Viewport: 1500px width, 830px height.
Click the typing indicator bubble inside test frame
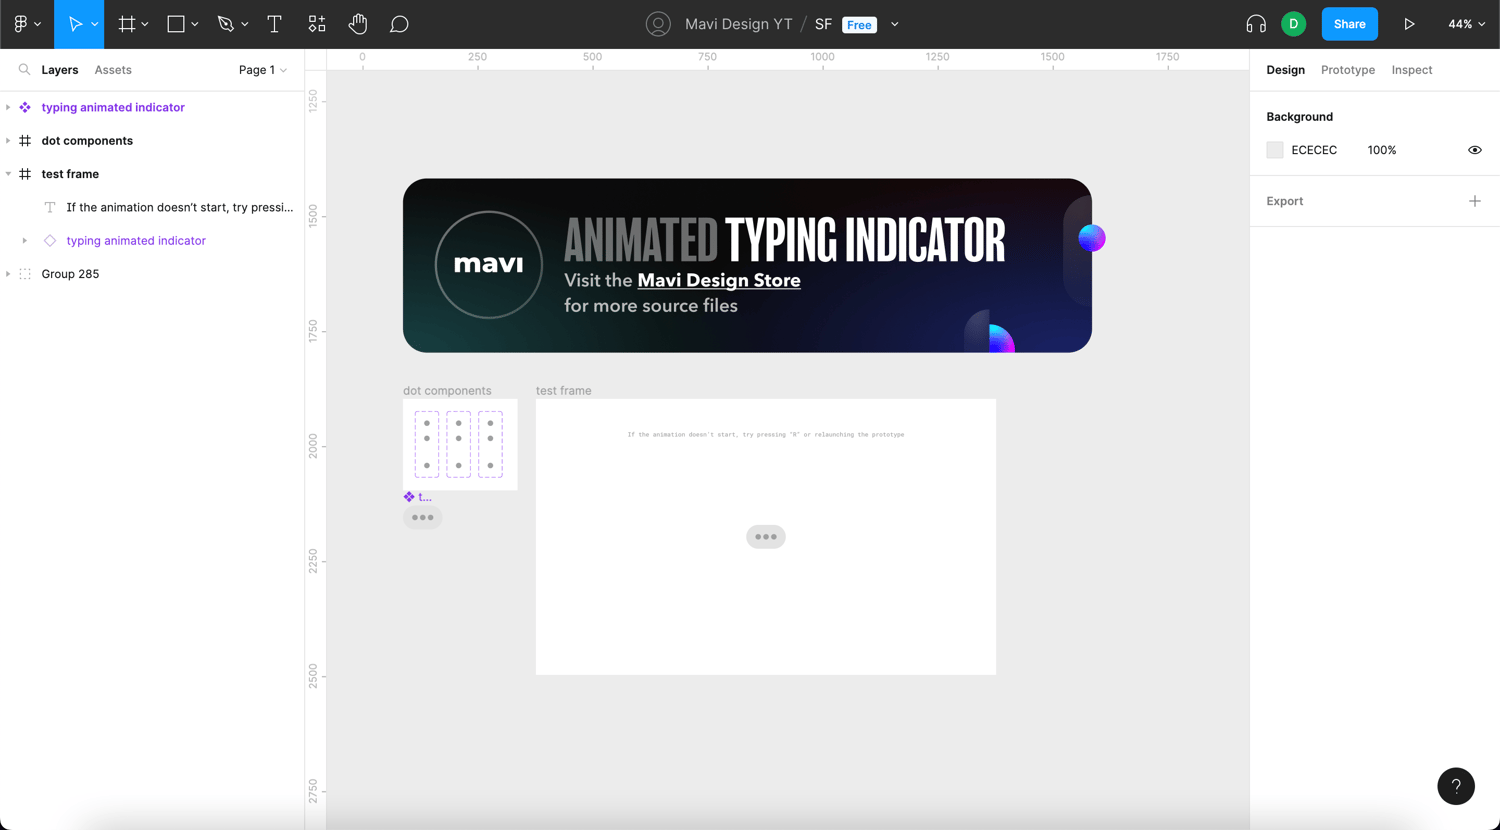coord(766,537)
